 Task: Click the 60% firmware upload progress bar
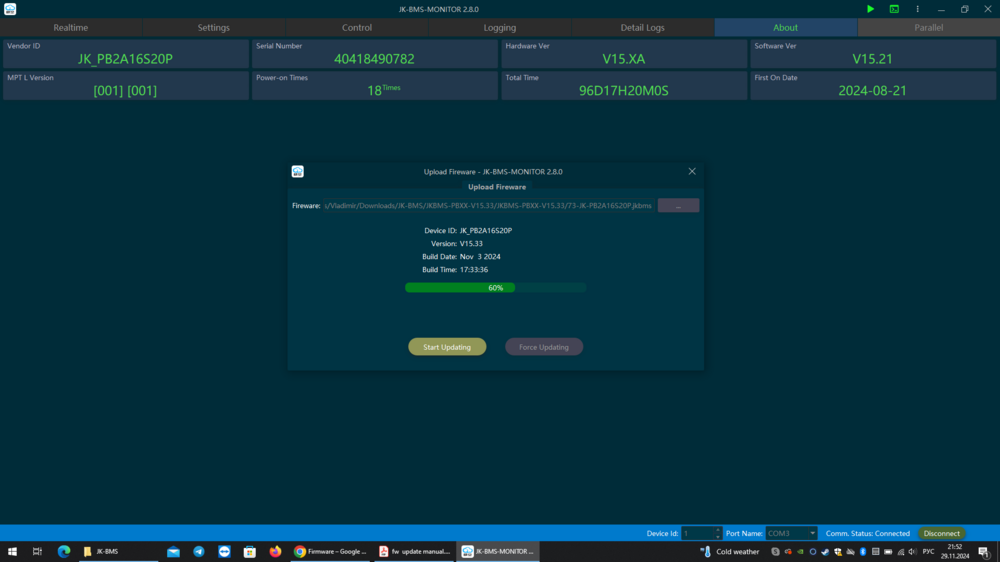click(x=496, y=288)
